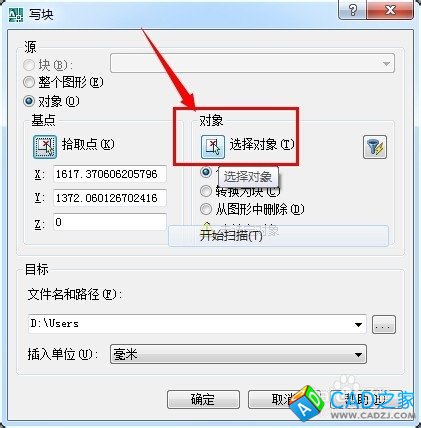Click the Pick Point (拾取点) icon button
The height and width of the screenshot is (428, 421).
(45, 146)
